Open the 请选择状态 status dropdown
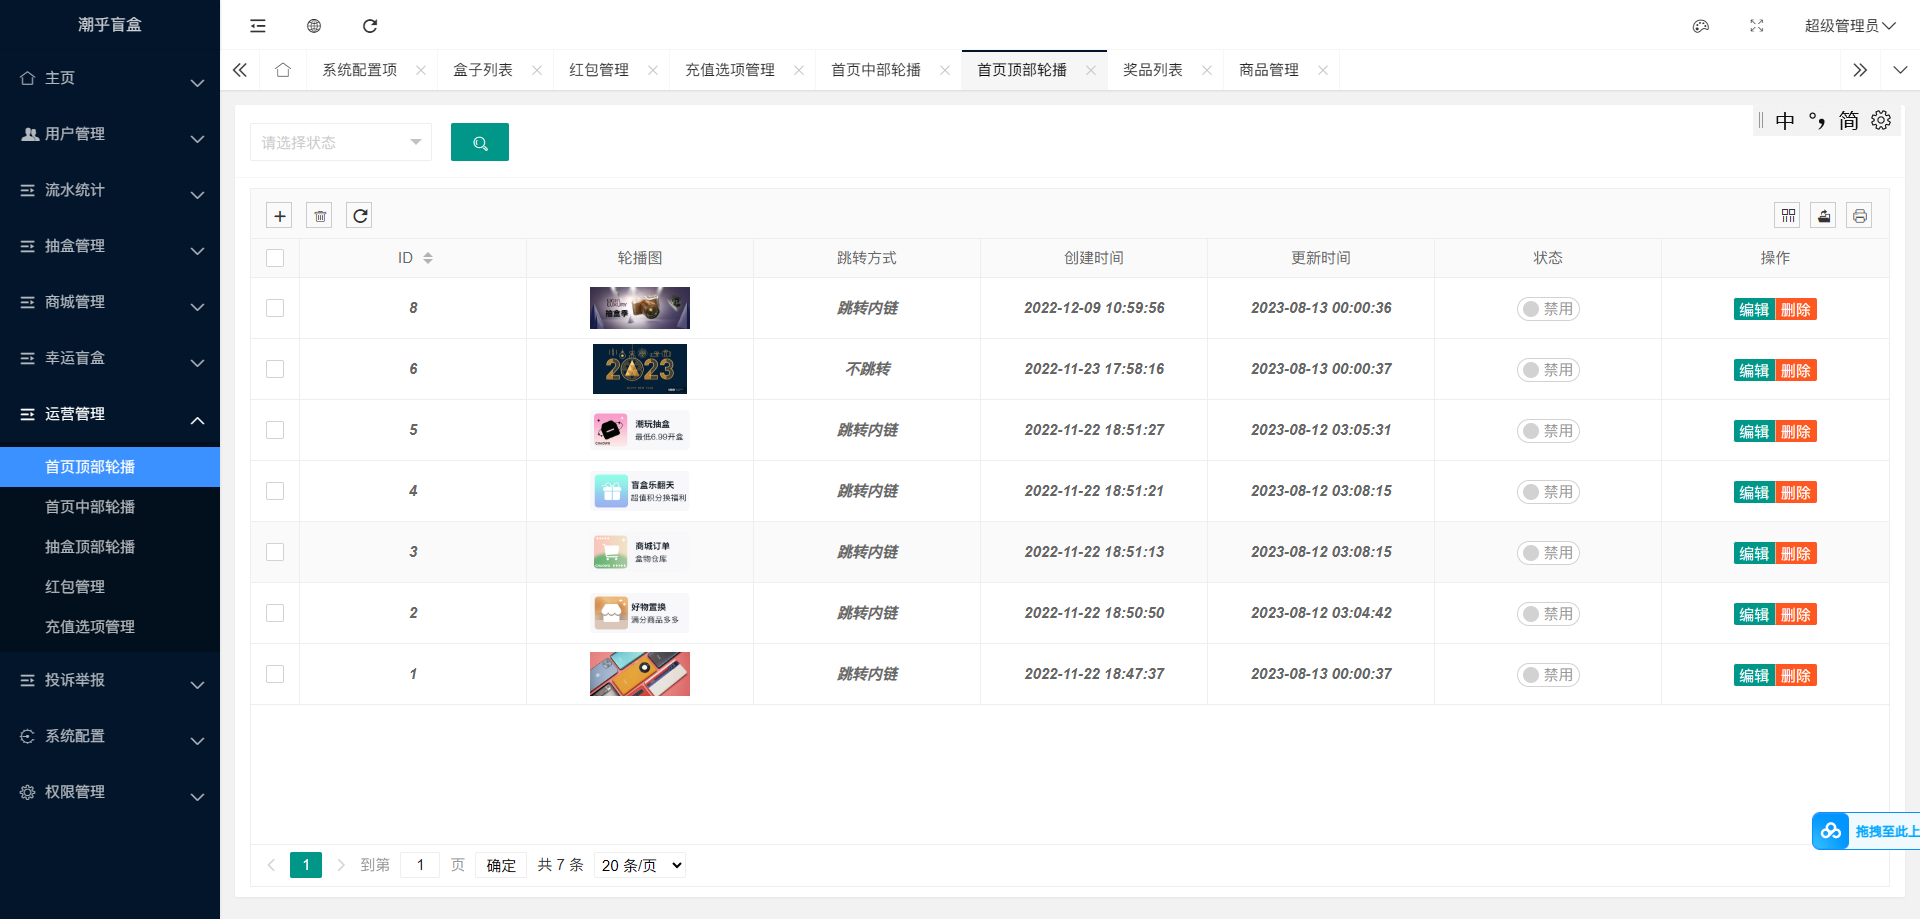The height and width of the screenshot is (919, 1920). point(340,142)
